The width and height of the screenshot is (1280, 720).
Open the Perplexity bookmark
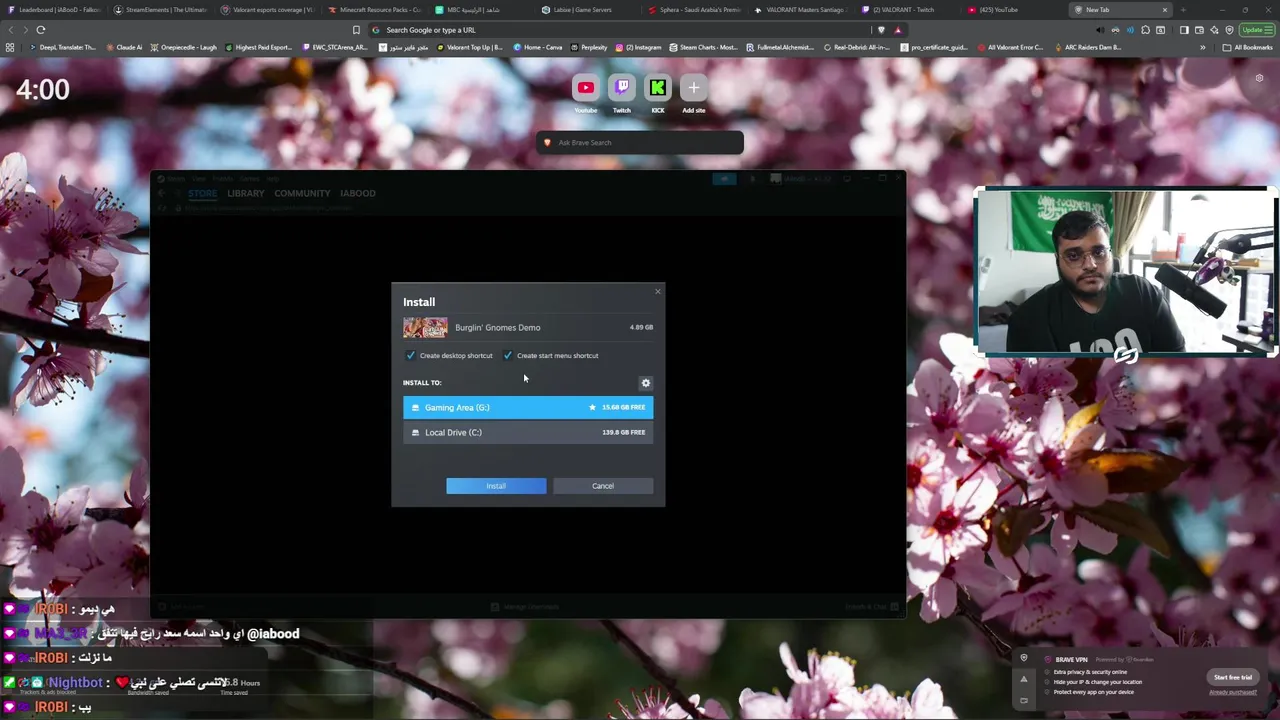coord(588,47)
